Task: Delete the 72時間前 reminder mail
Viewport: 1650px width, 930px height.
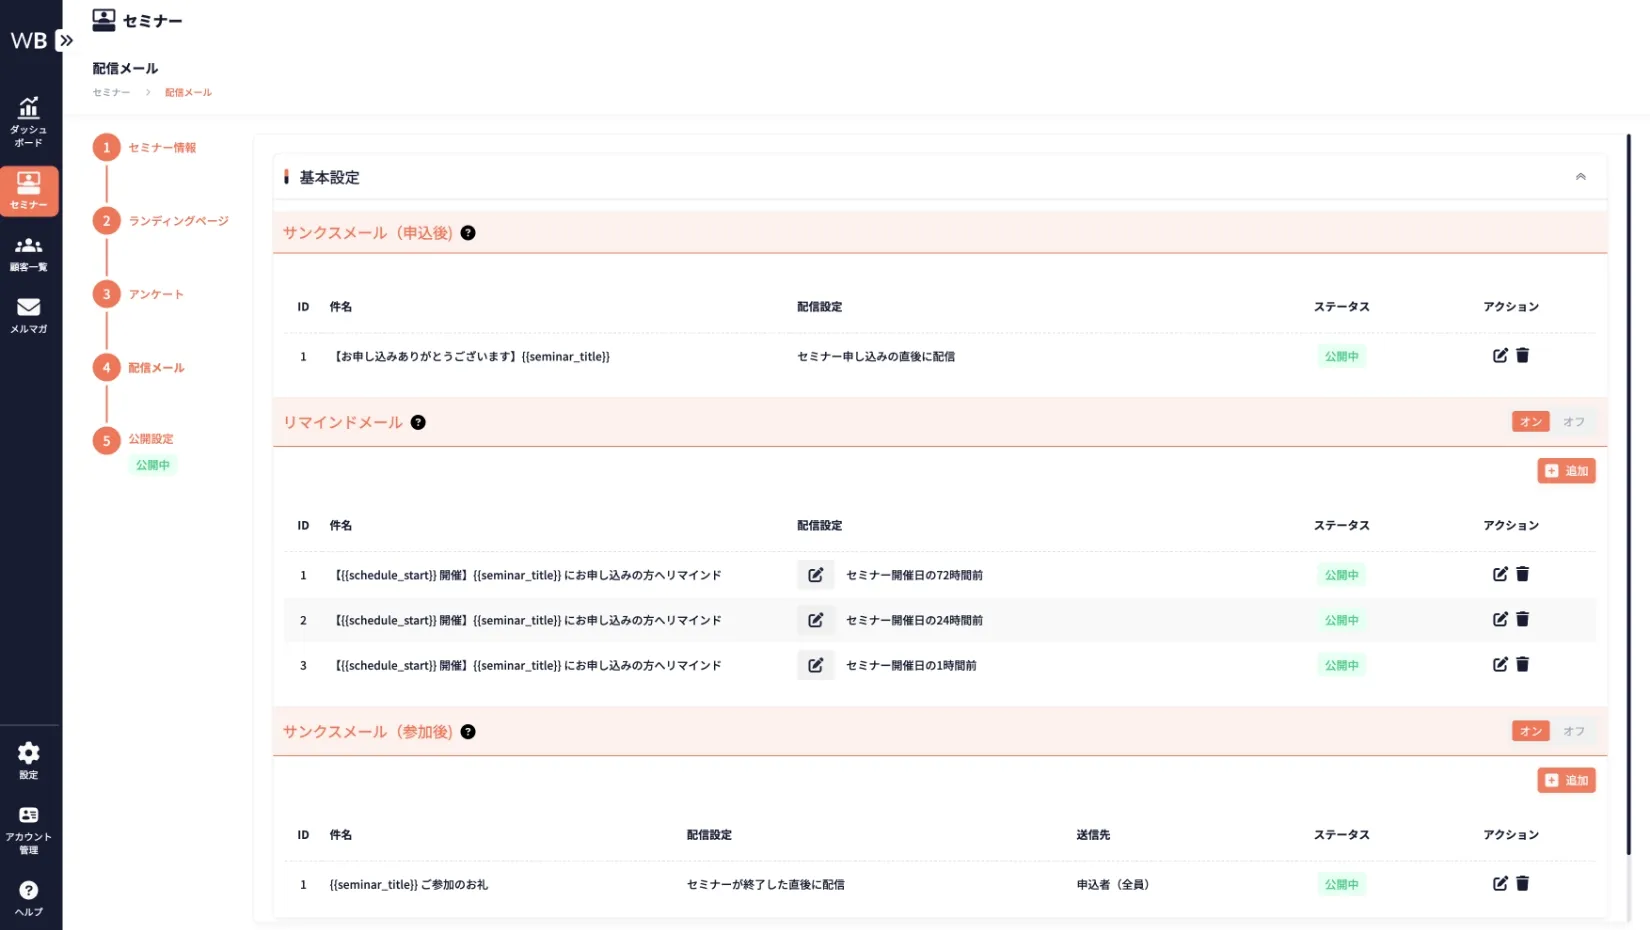Action: (1522, 574)
